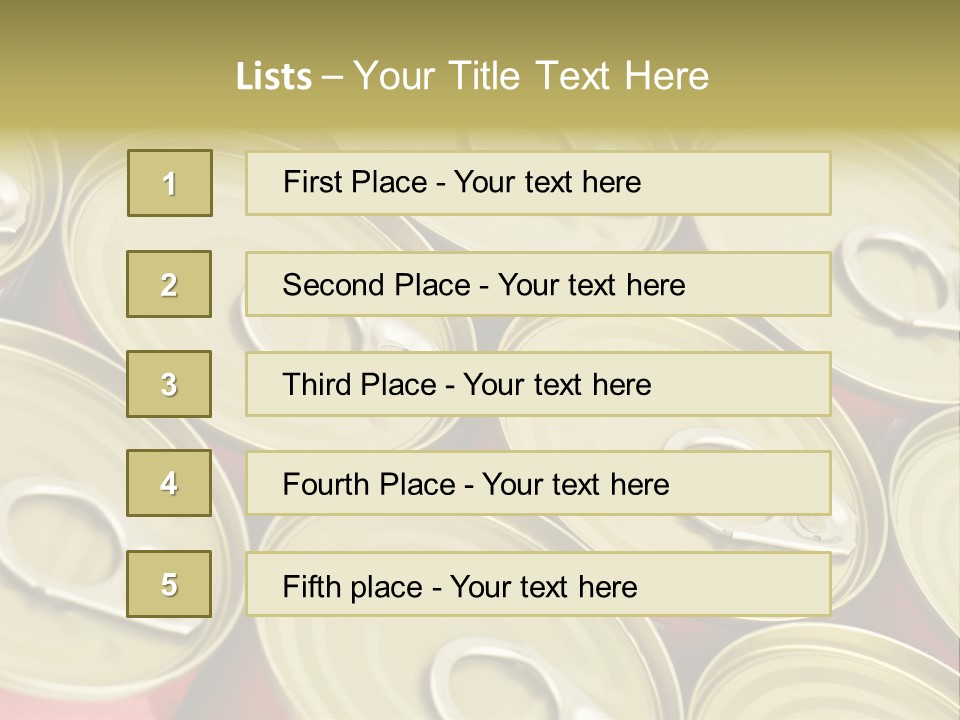Click the number 5 square
Screen dimensions: 960x720
169,584
